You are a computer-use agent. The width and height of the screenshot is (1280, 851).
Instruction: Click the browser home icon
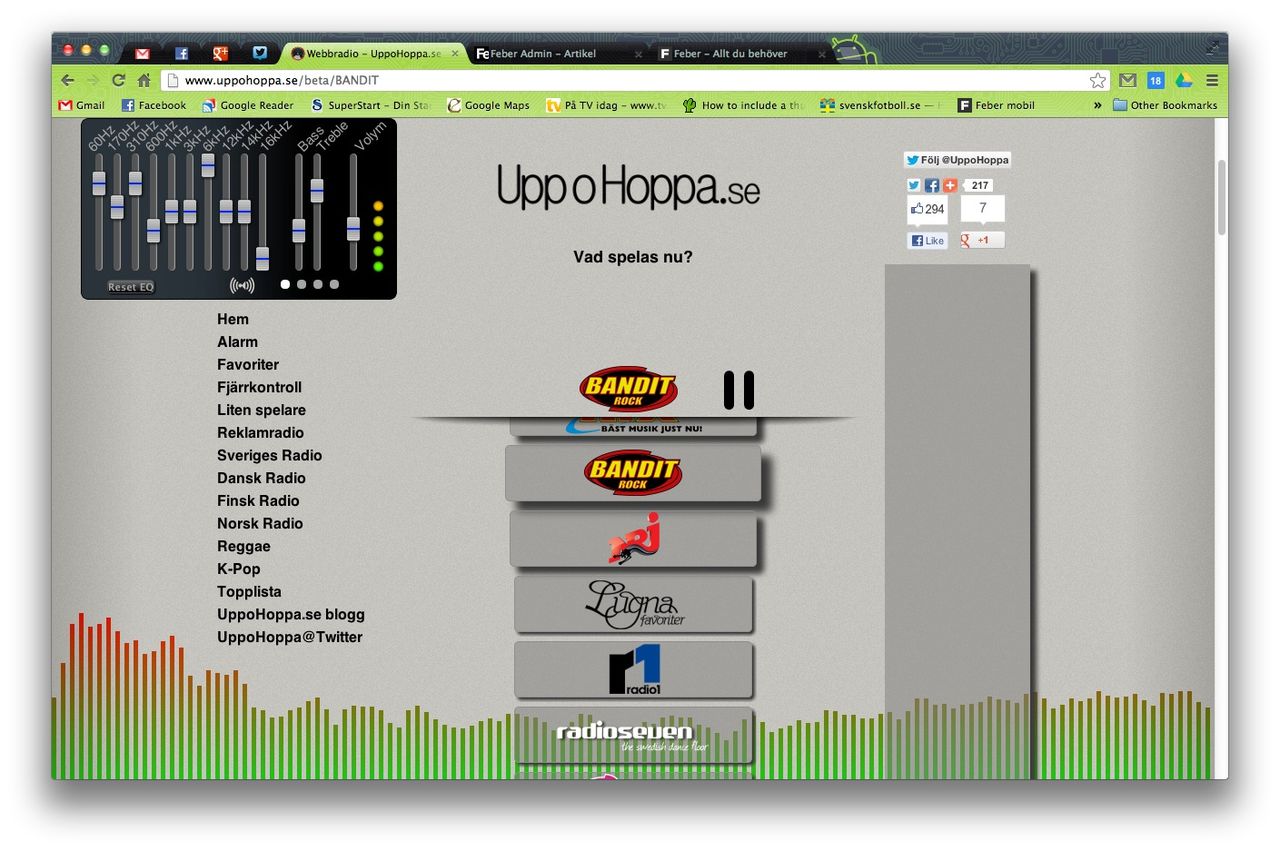pos(144,81)
